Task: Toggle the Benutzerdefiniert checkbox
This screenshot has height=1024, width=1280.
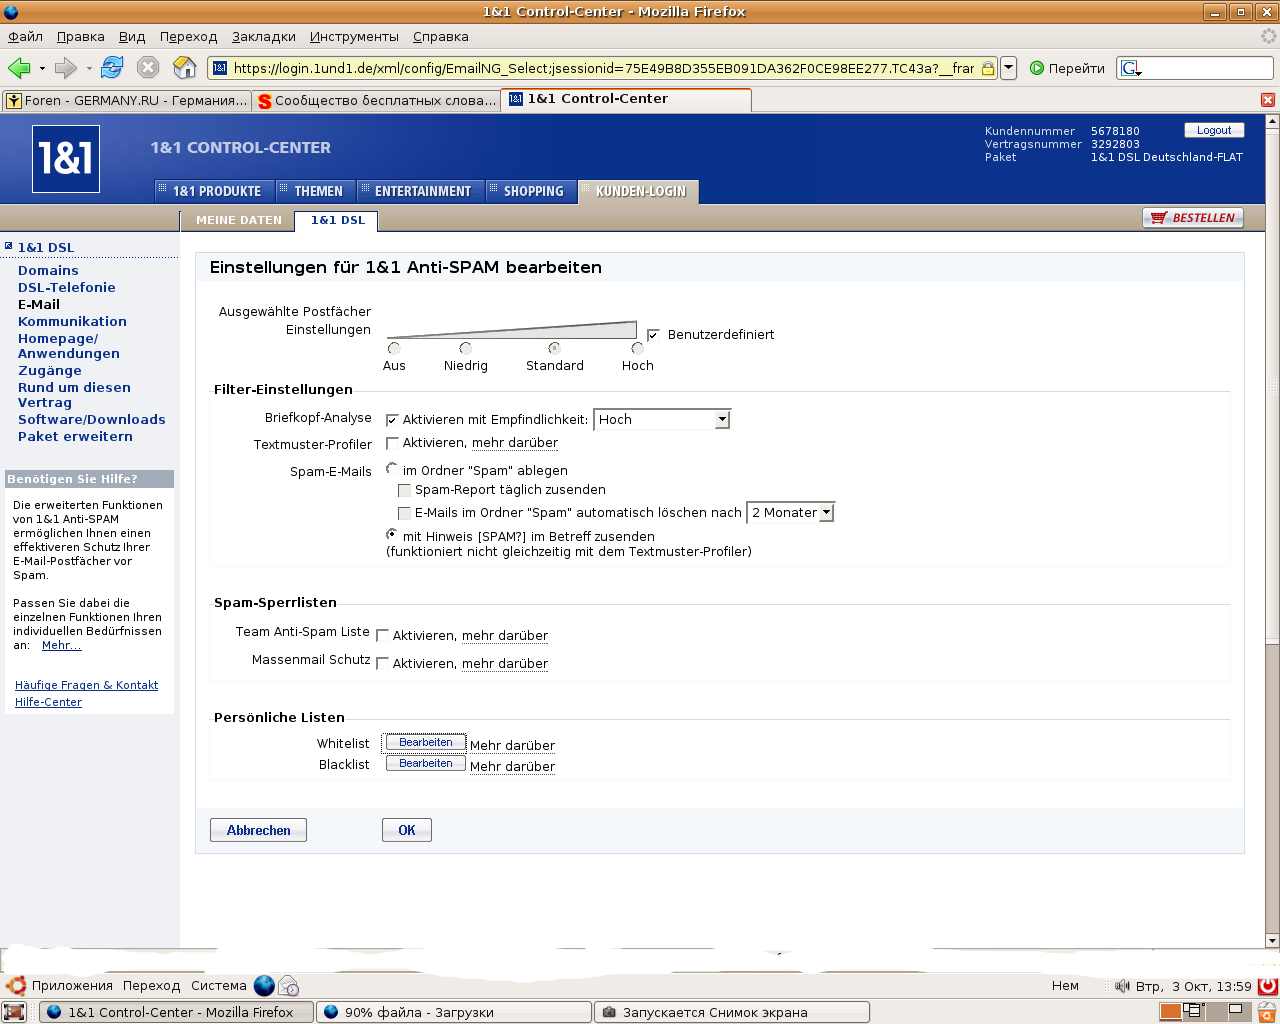Action: coord(653,335)
